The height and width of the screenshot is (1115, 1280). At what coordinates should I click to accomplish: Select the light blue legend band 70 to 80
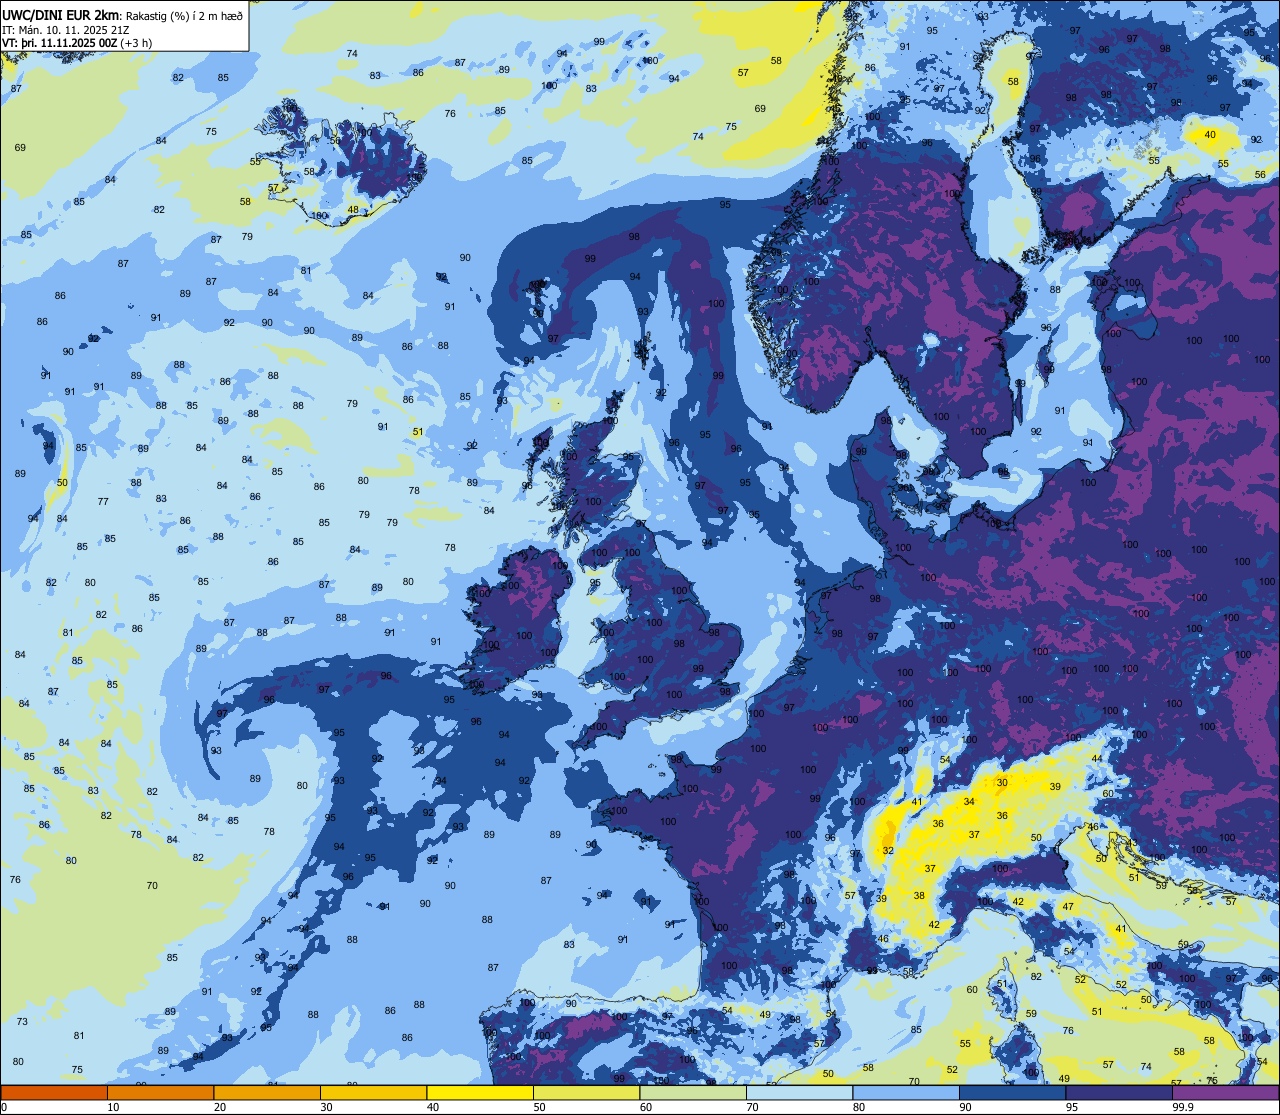click(x=799, y=1092)
